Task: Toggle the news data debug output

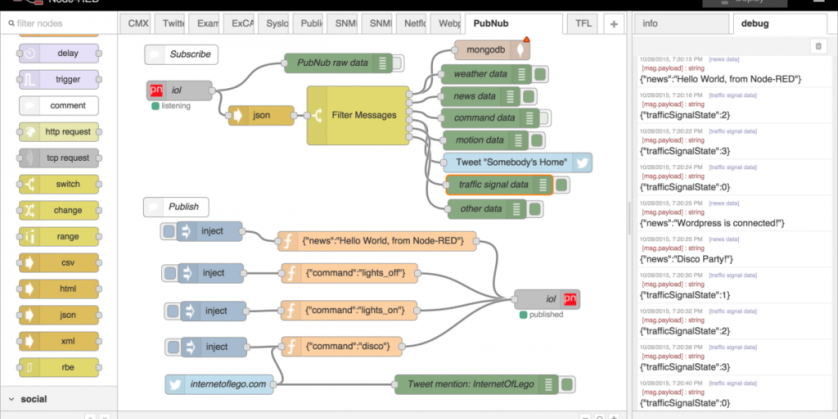Action: (x=529, y=97)
